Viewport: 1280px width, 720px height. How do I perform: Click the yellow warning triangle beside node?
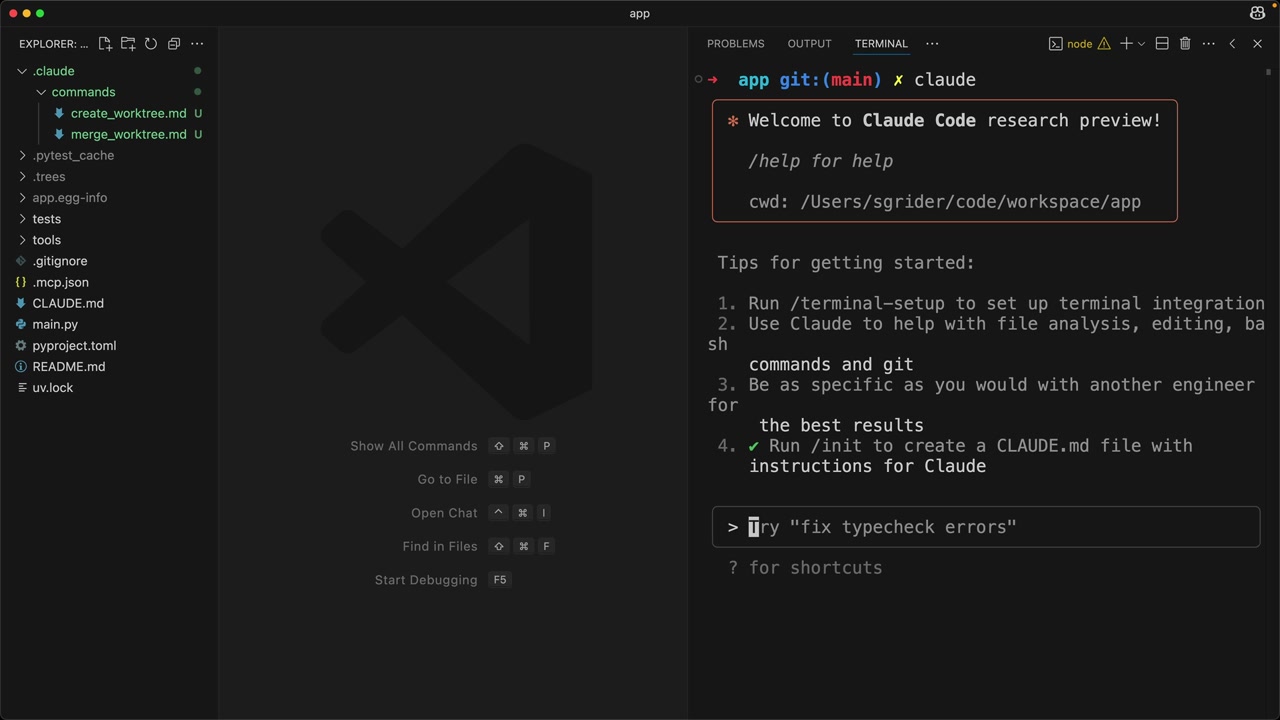pos(1104,44)
